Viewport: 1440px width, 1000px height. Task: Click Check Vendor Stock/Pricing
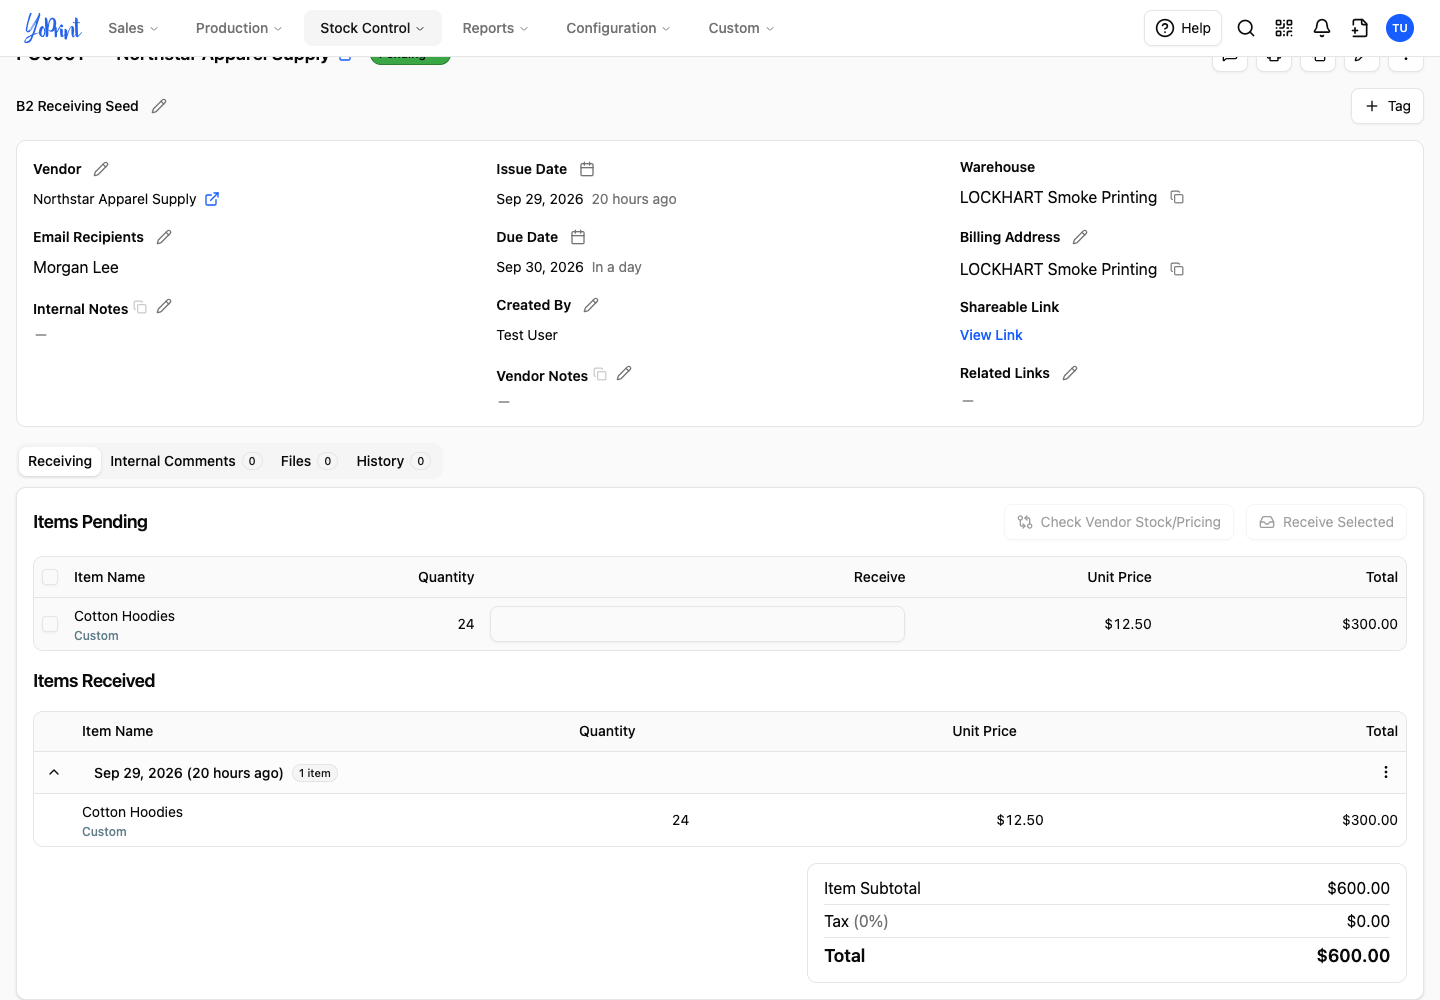tap(1119, 522)
